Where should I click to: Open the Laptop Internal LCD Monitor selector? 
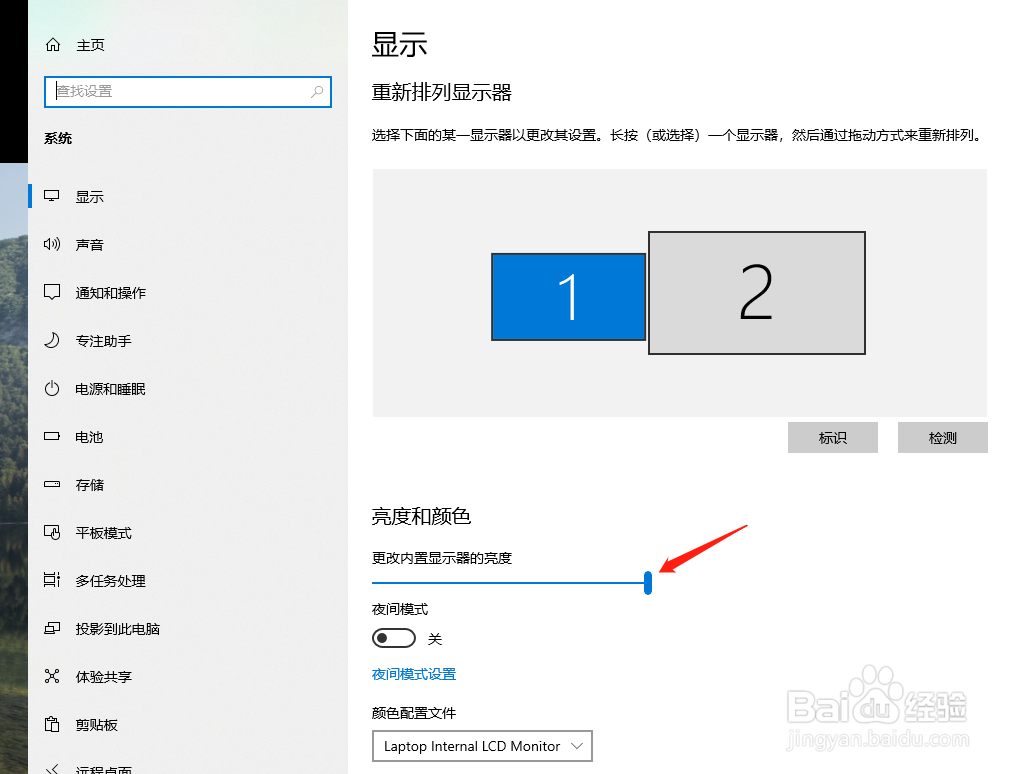click(482, 746)
